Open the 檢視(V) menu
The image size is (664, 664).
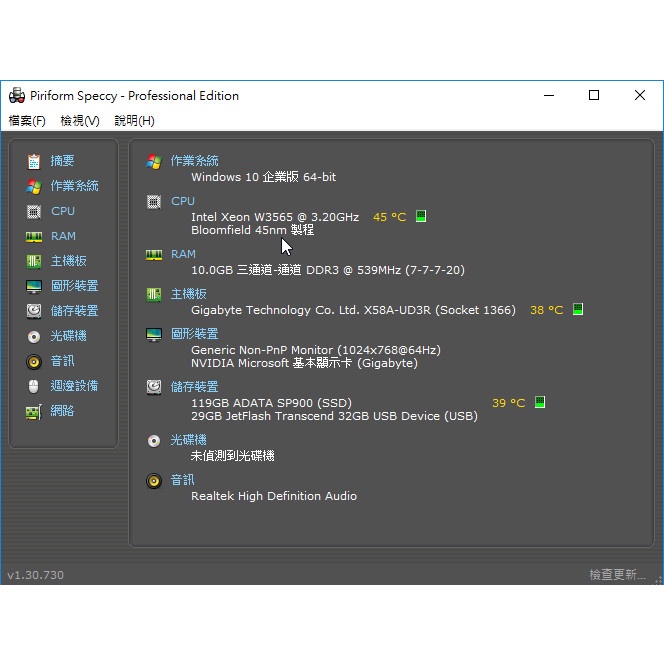[80, 121]
